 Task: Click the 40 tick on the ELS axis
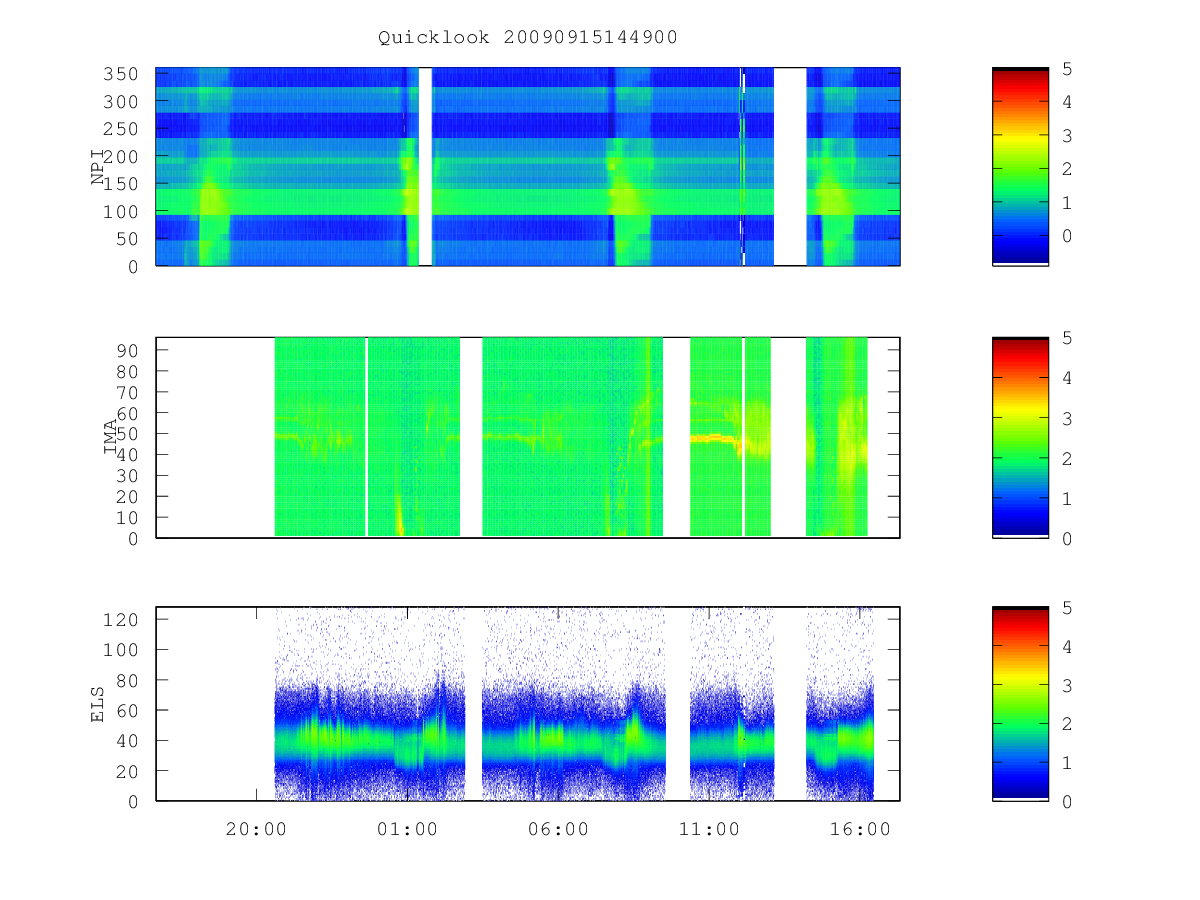[x=127, y=740]
